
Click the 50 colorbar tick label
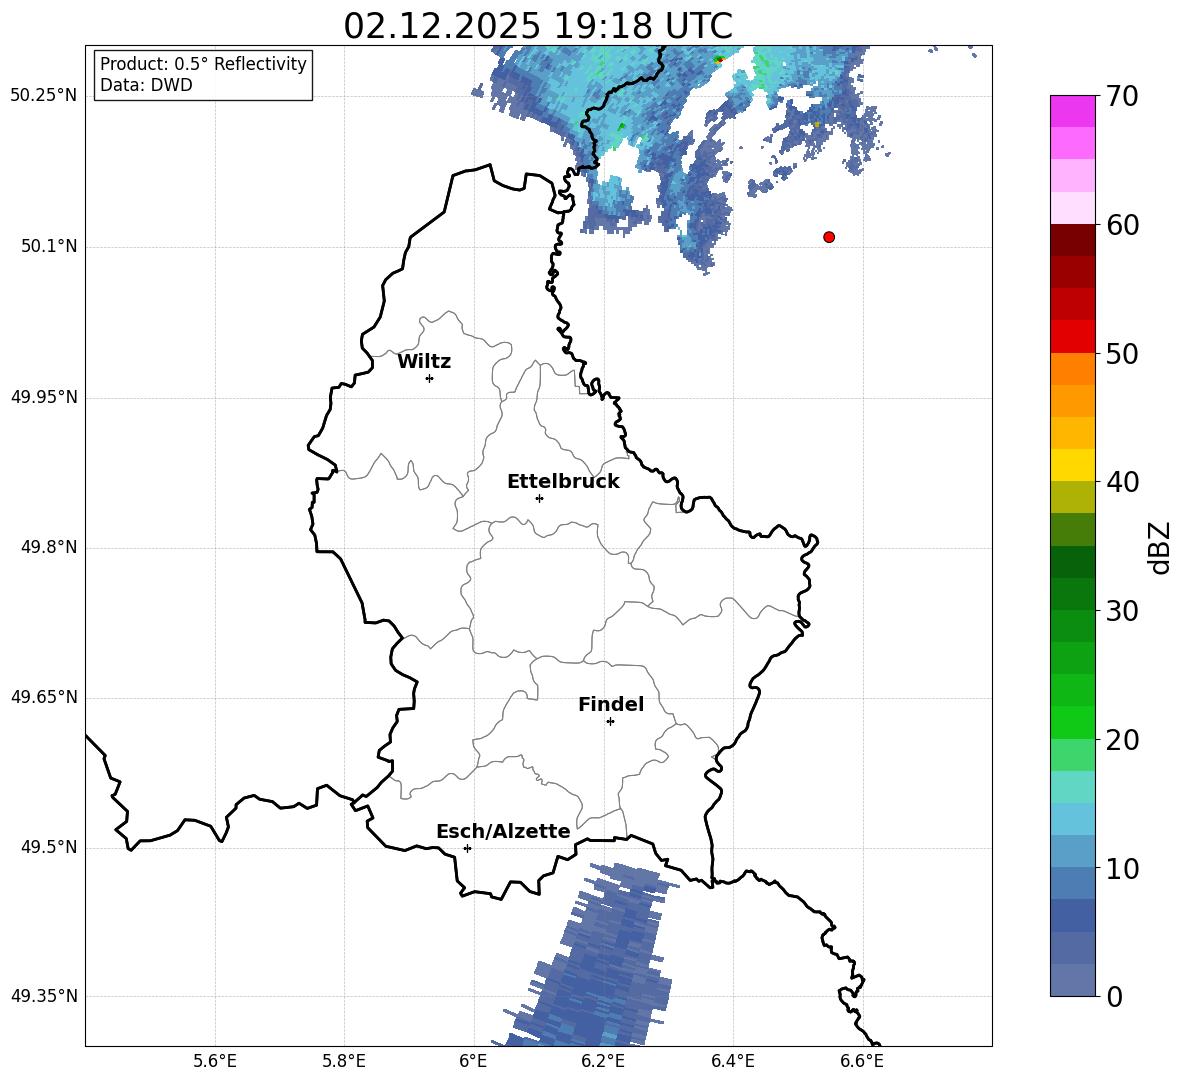coord(1122,353)
